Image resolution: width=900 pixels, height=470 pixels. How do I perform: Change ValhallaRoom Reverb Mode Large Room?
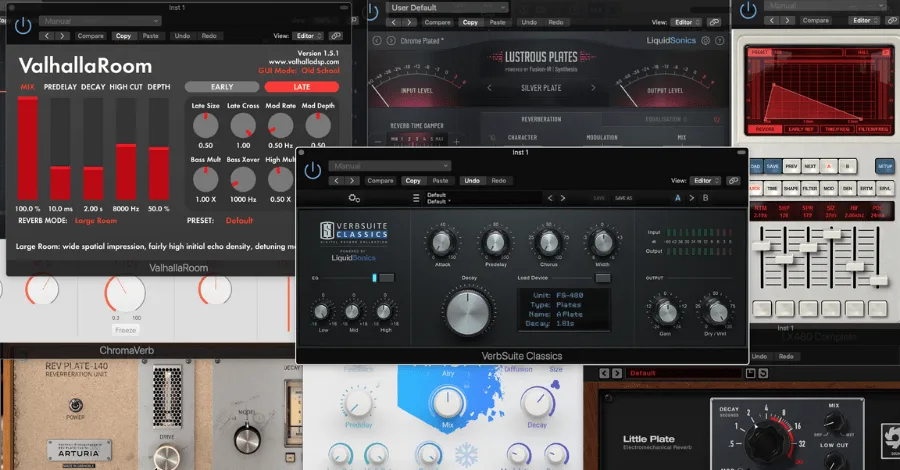(x=96, y=220)
